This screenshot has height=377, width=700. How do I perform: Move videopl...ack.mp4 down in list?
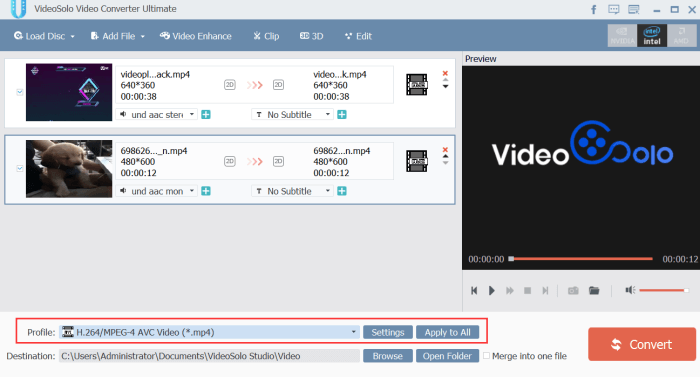(446, 87)
